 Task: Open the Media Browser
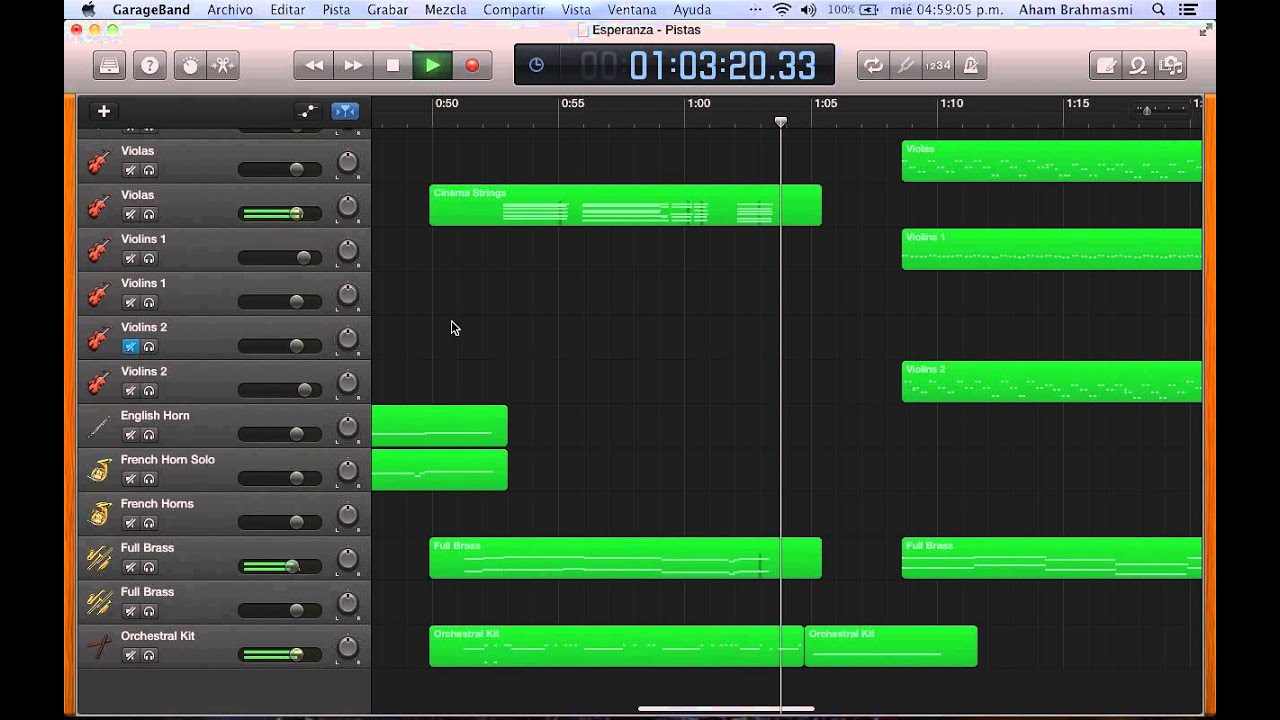pos(1170,65)
